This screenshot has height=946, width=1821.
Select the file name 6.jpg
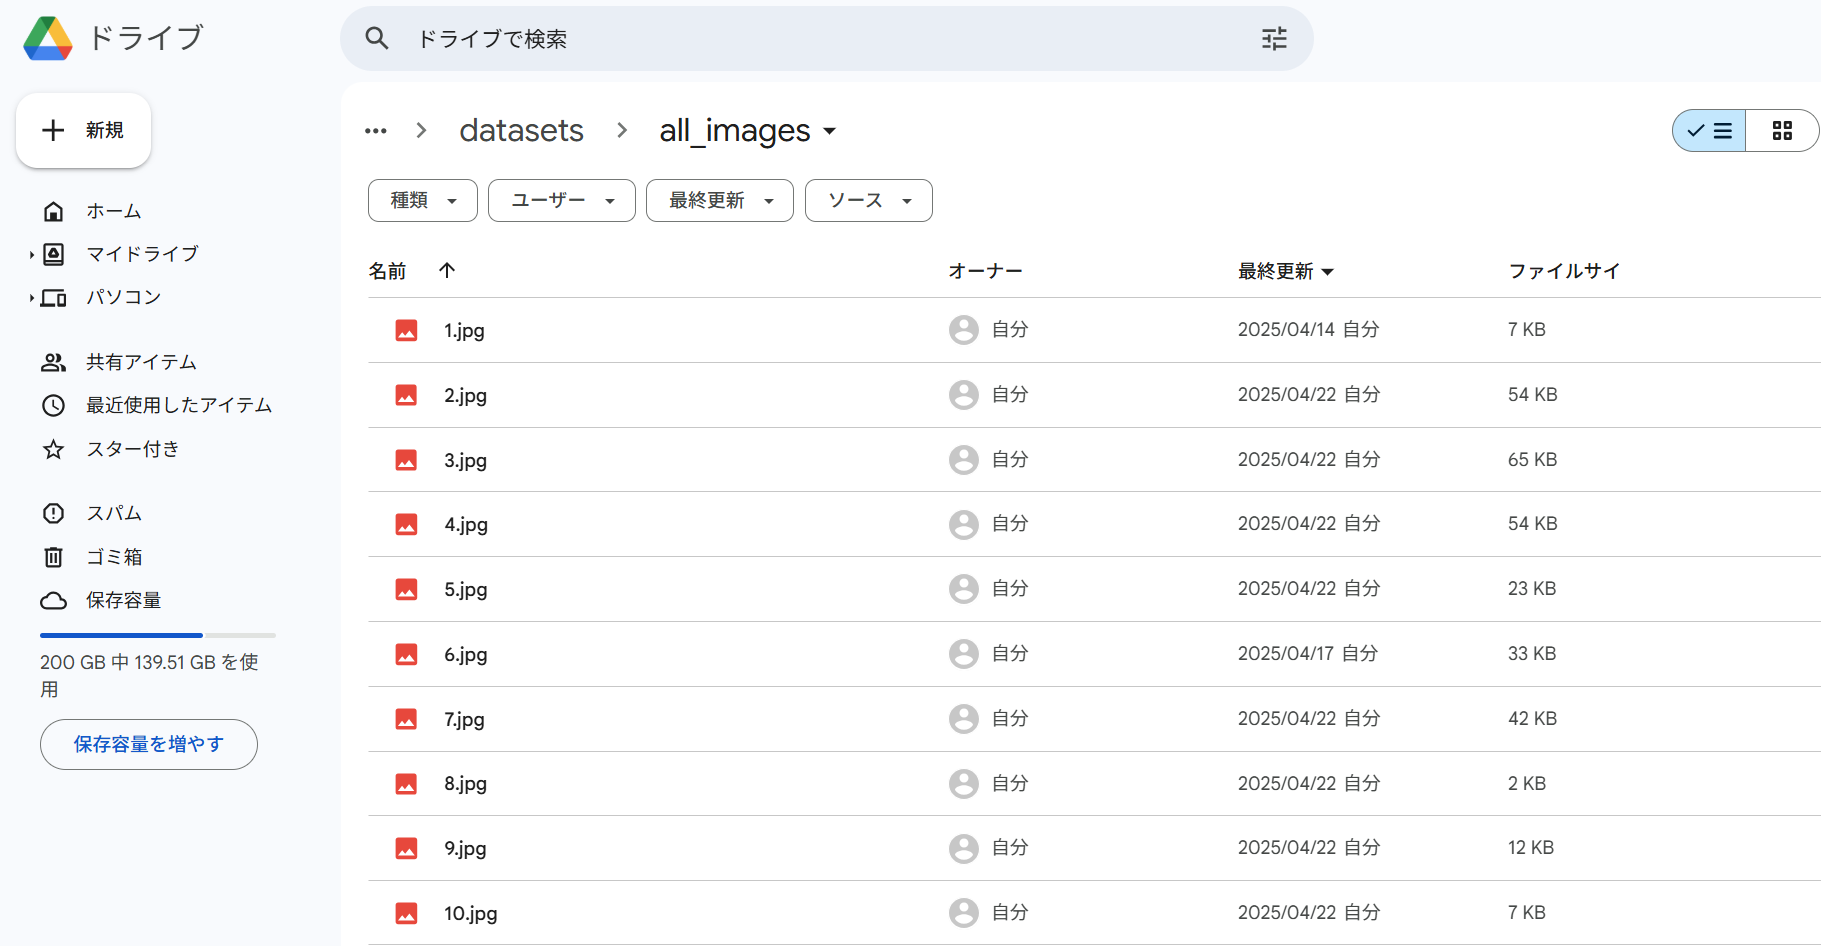pos(466,655)
